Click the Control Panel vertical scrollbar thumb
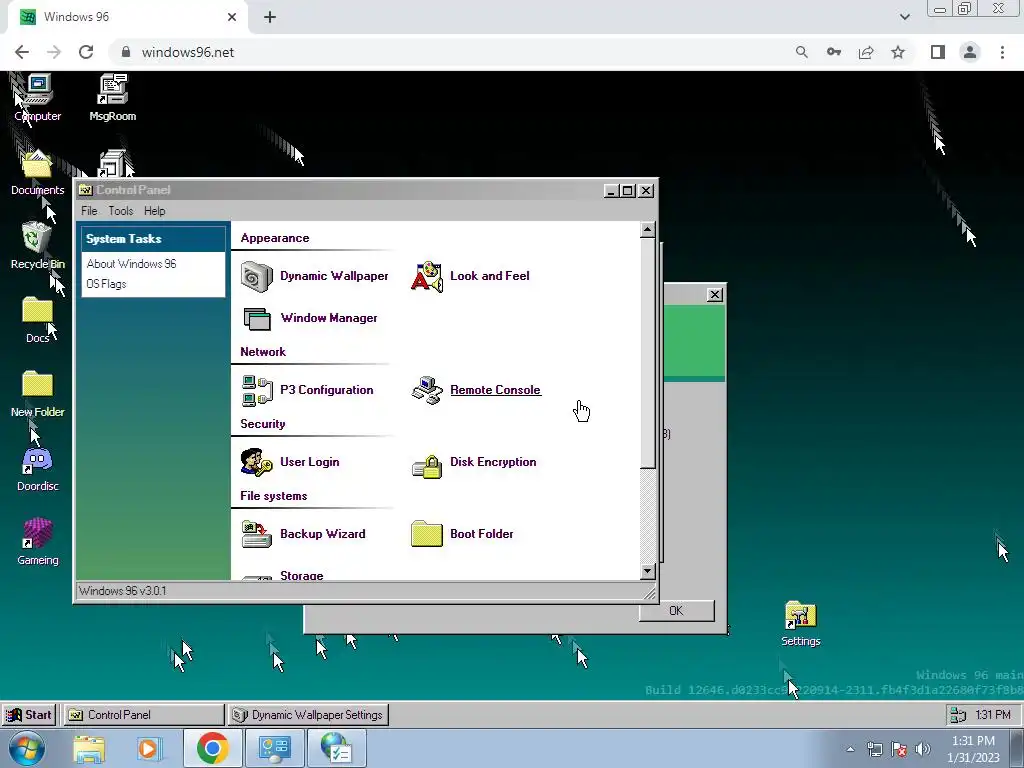The width and height of the screenshot is (1024, 768). (x=647, y=353)
